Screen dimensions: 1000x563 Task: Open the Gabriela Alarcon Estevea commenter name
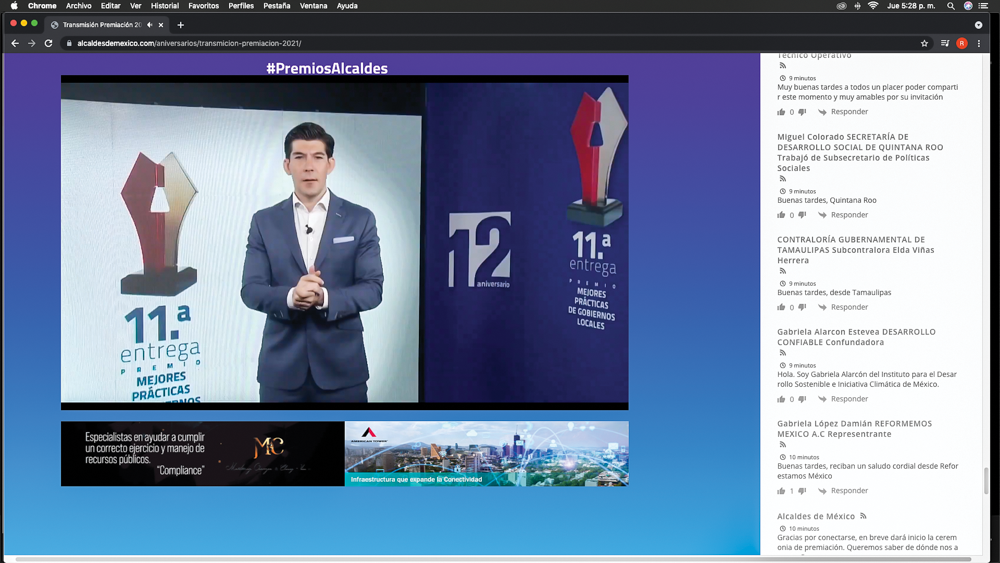[x=856, y=337]
